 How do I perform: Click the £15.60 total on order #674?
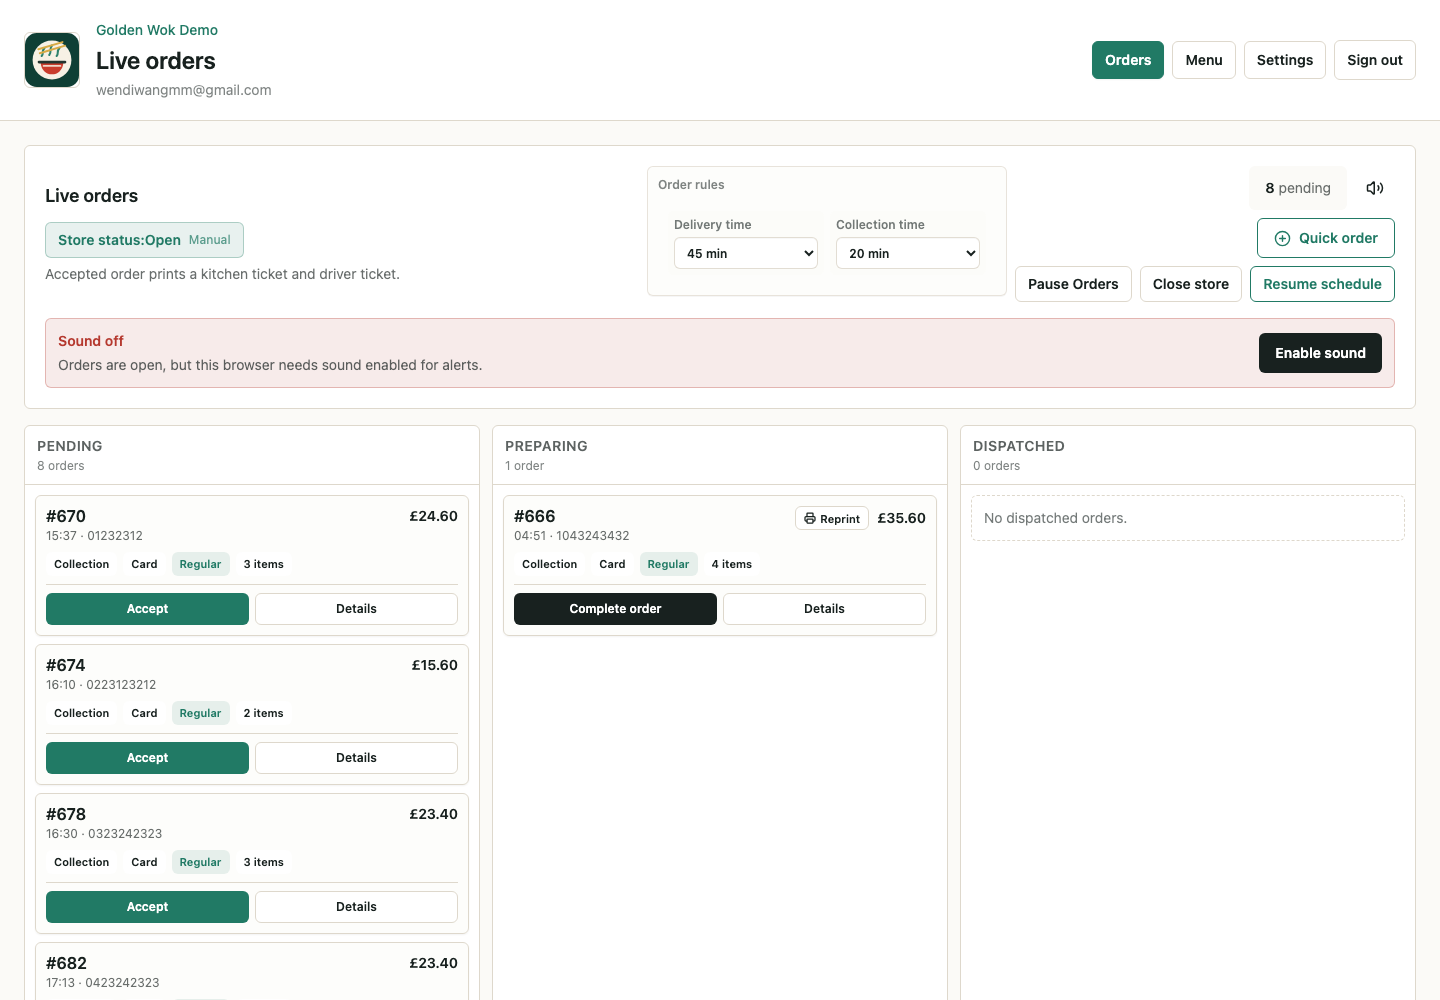point(435,665)
